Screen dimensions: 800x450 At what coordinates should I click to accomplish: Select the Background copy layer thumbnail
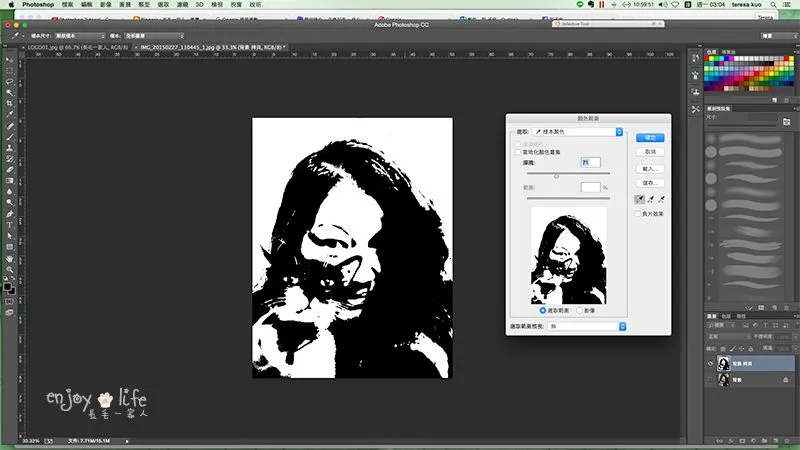coord(723,363)
